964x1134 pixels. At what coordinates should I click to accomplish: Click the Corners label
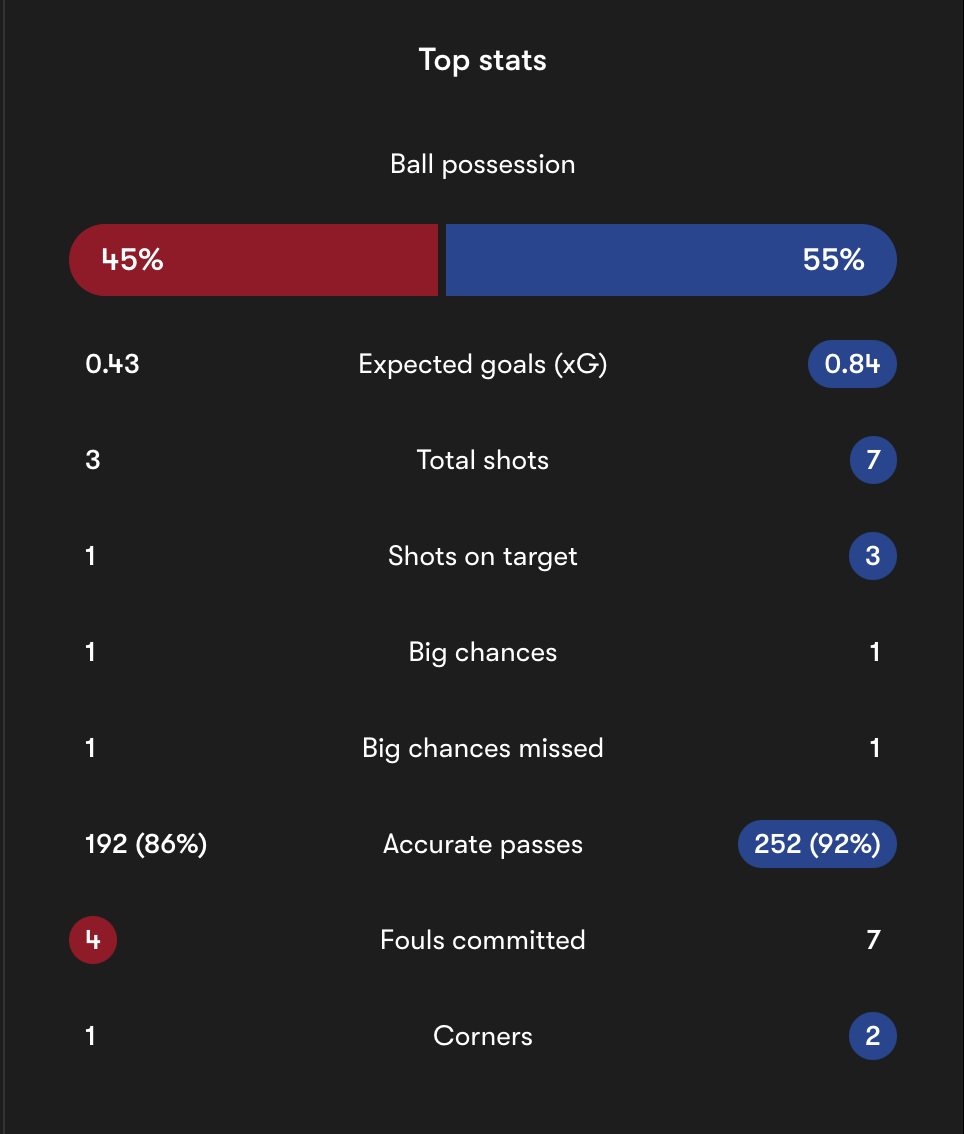482,1036
